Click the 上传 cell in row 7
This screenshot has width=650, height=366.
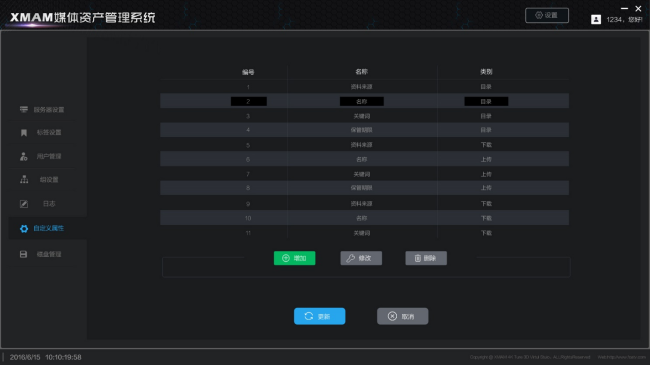point(486,174)
